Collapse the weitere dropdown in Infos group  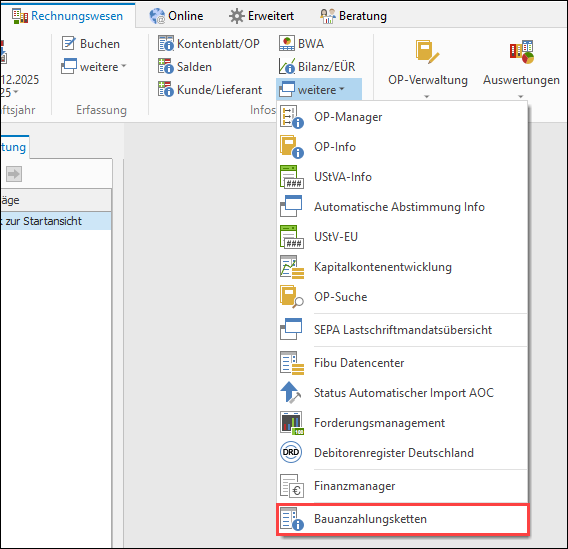tap(319, 89)
